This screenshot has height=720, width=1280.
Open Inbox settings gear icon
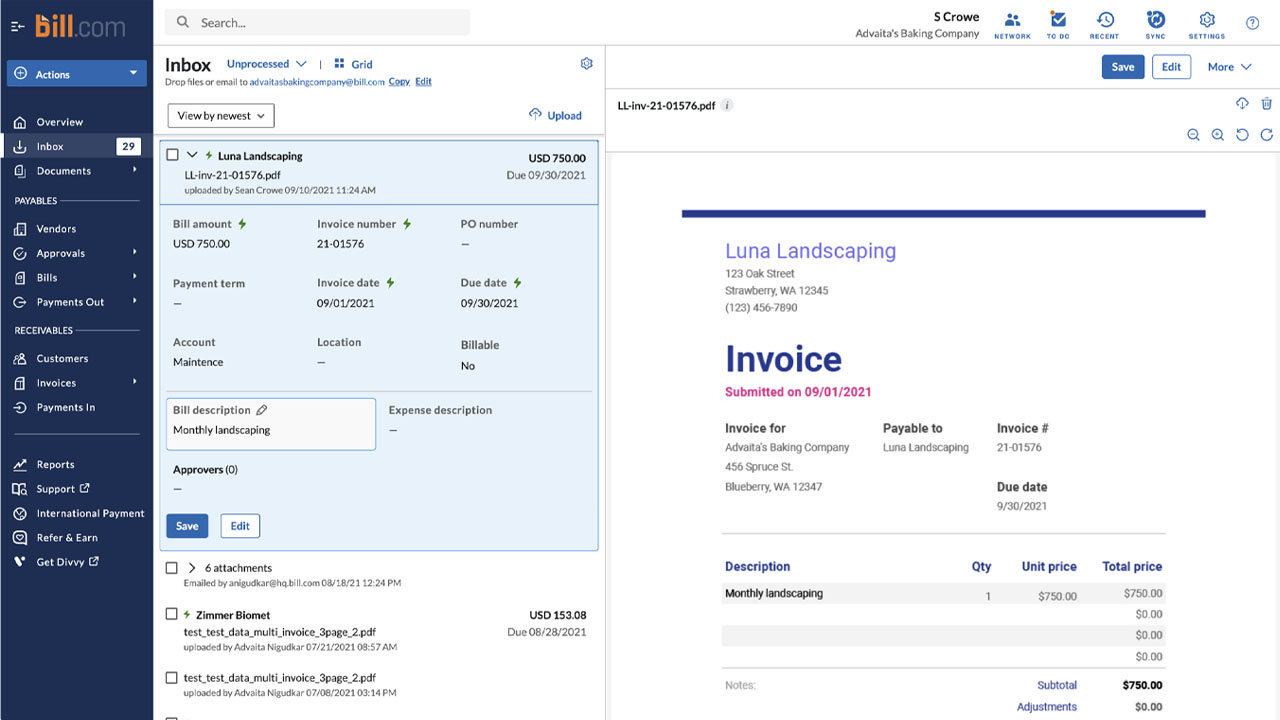(x=587, y=64)
